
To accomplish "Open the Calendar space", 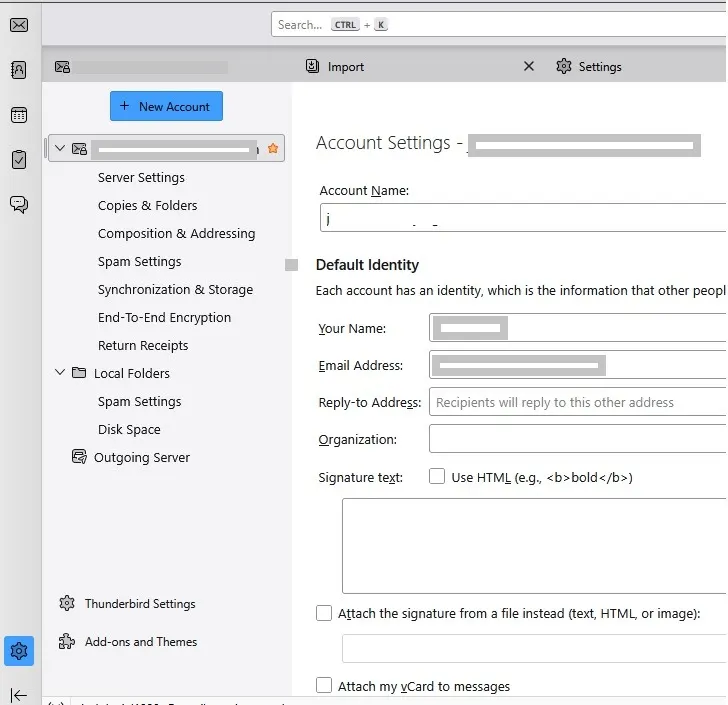I will coord(19,115).
